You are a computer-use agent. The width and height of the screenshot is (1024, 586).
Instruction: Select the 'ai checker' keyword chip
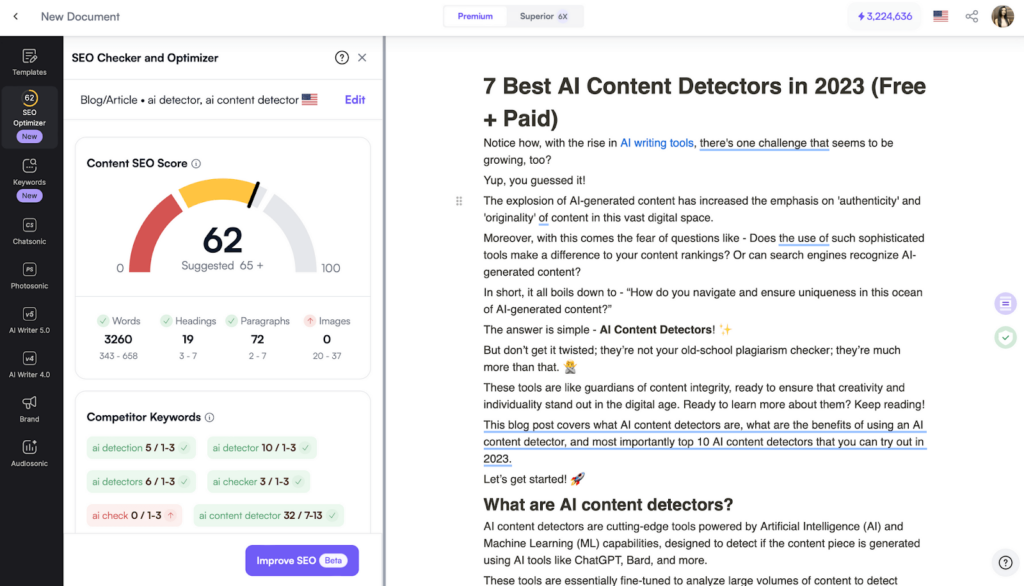[258, 482]
